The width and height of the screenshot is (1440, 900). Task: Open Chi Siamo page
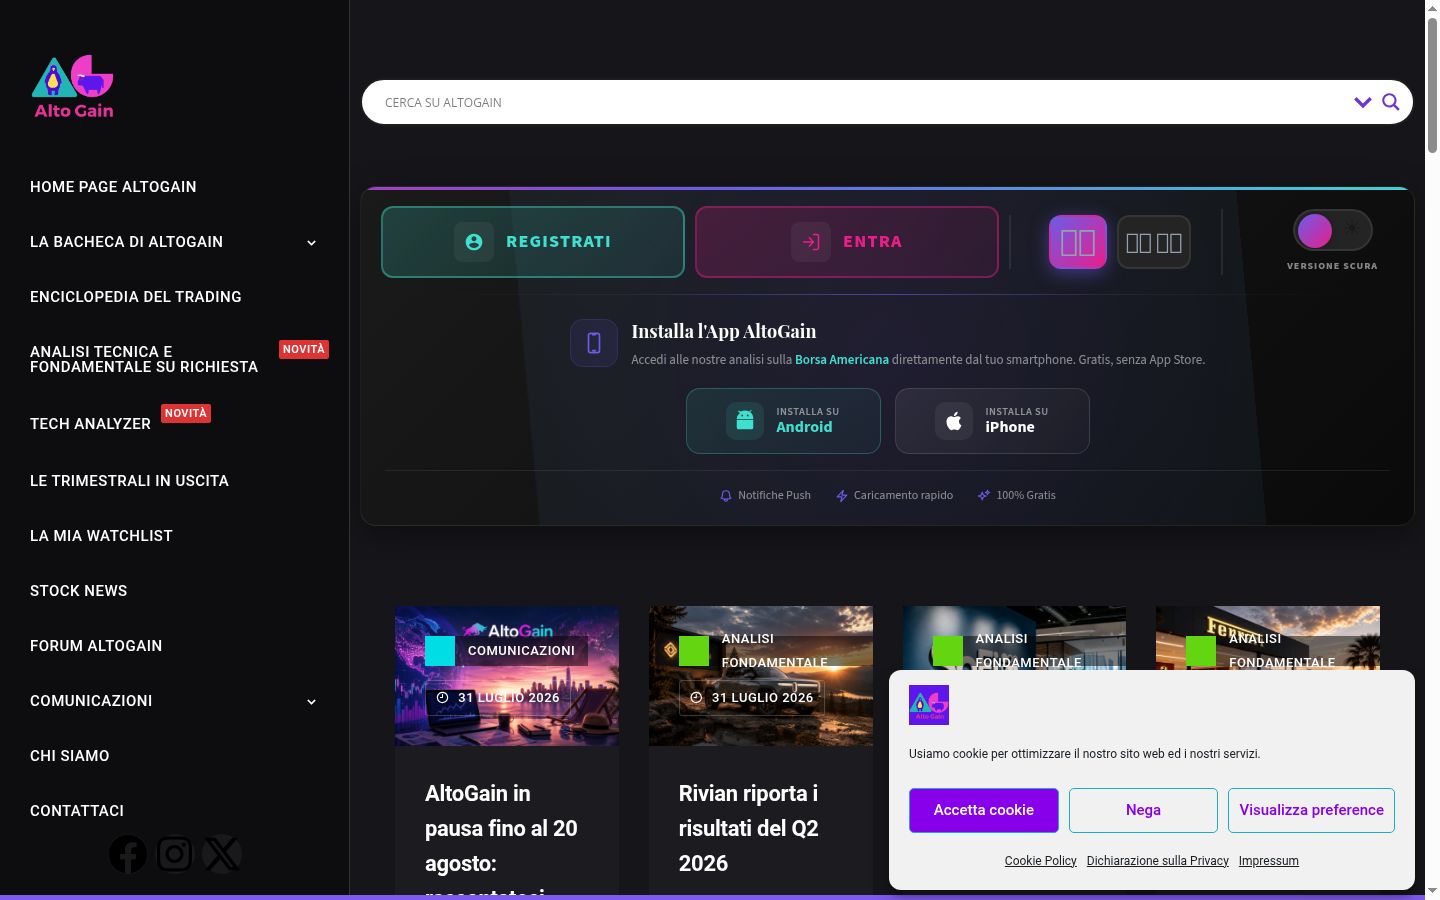click(x=69, y=756)
